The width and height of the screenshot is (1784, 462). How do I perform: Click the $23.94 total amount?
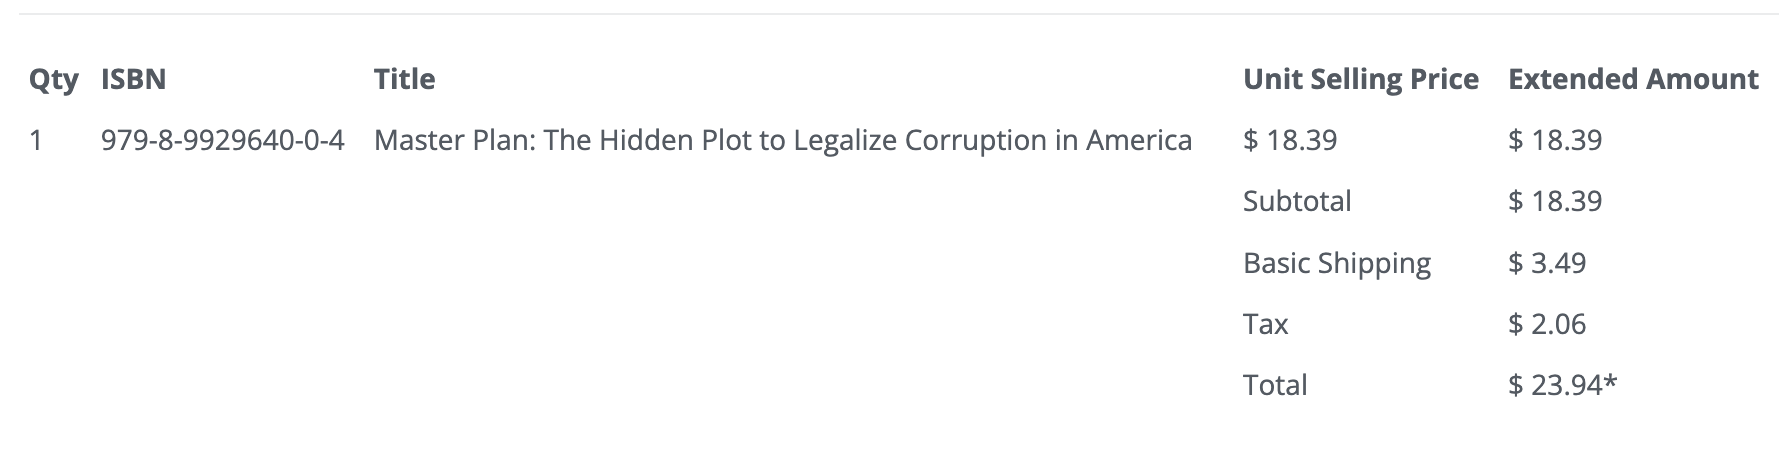tap(1554, 386)
